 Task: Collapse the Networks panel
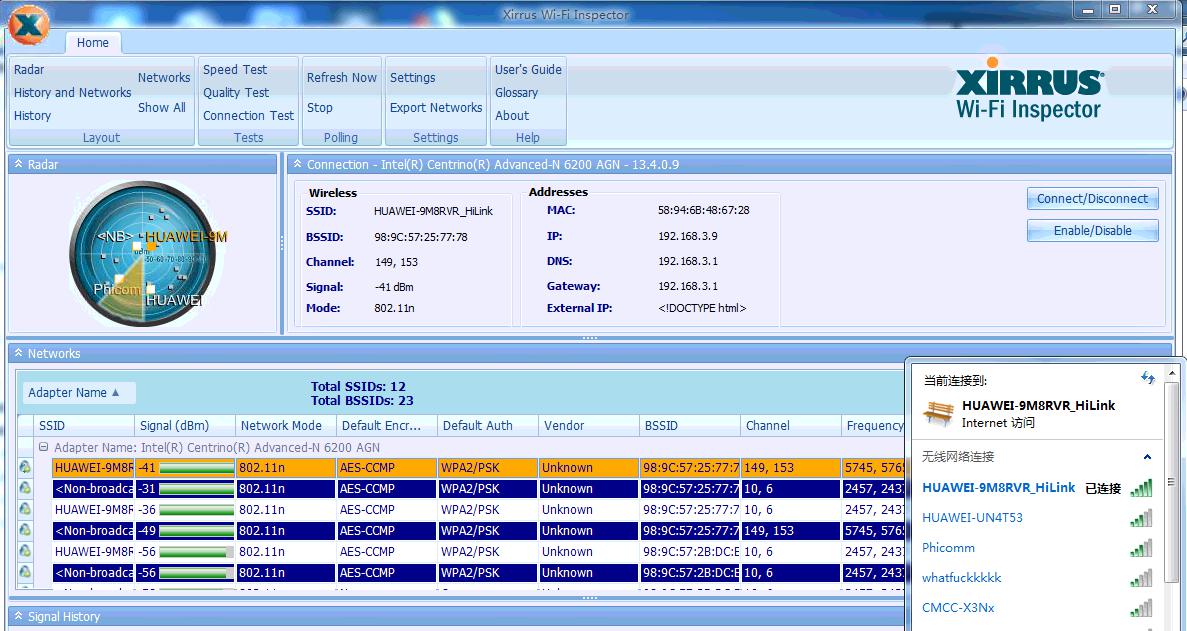point(18,353)
